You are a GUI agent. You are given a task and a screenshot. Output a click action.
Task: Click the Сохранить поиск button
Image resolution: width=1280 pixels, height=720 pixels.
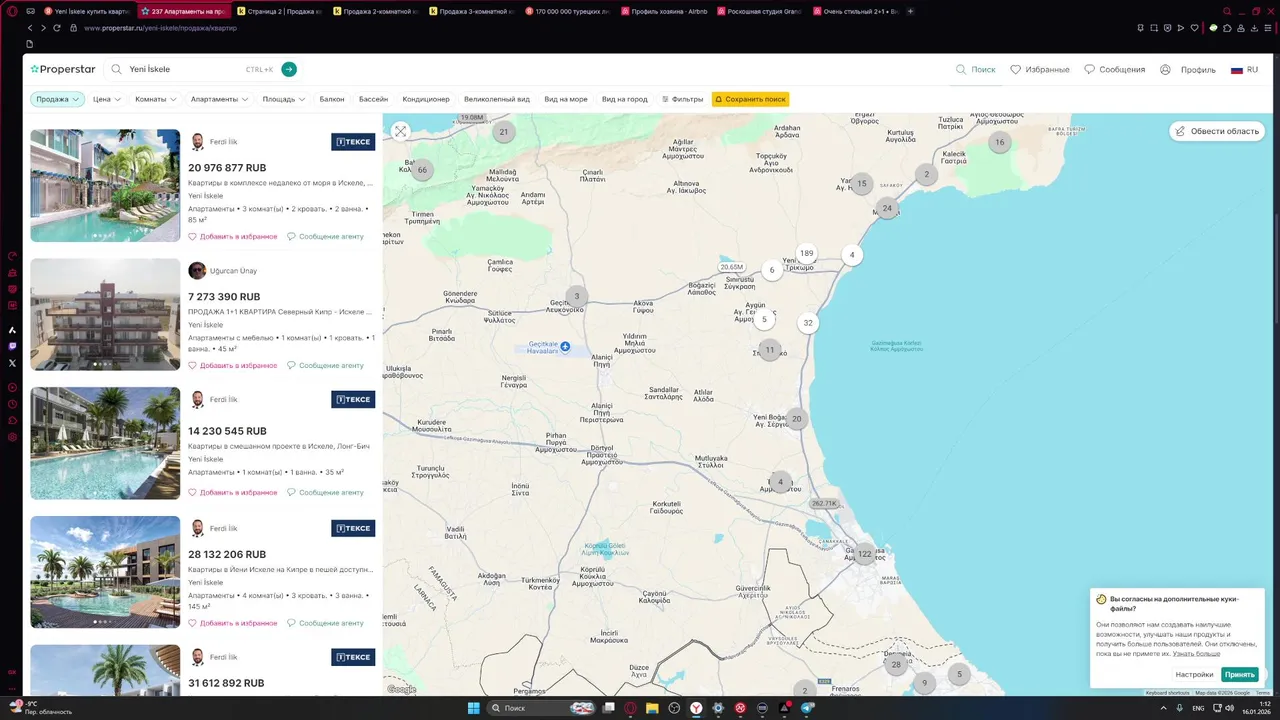[x=750, y=99]
